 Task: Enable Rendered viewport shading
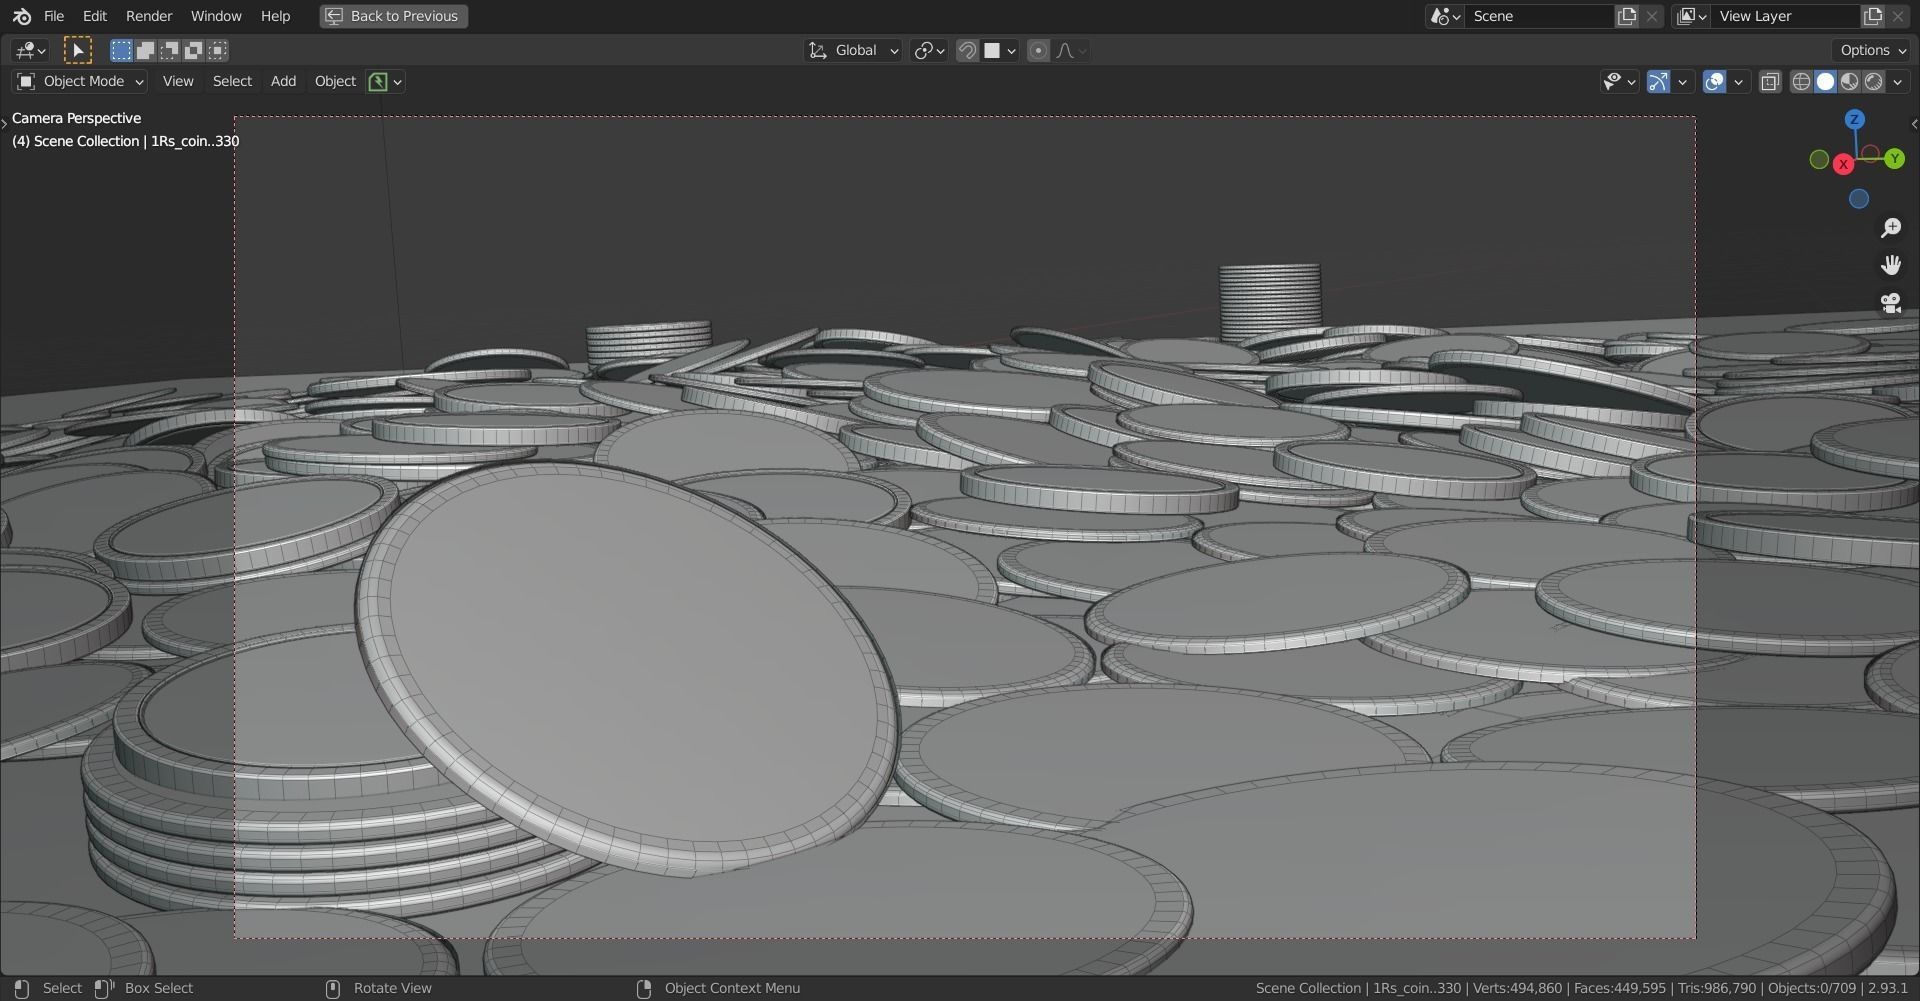click(1874, 81)
